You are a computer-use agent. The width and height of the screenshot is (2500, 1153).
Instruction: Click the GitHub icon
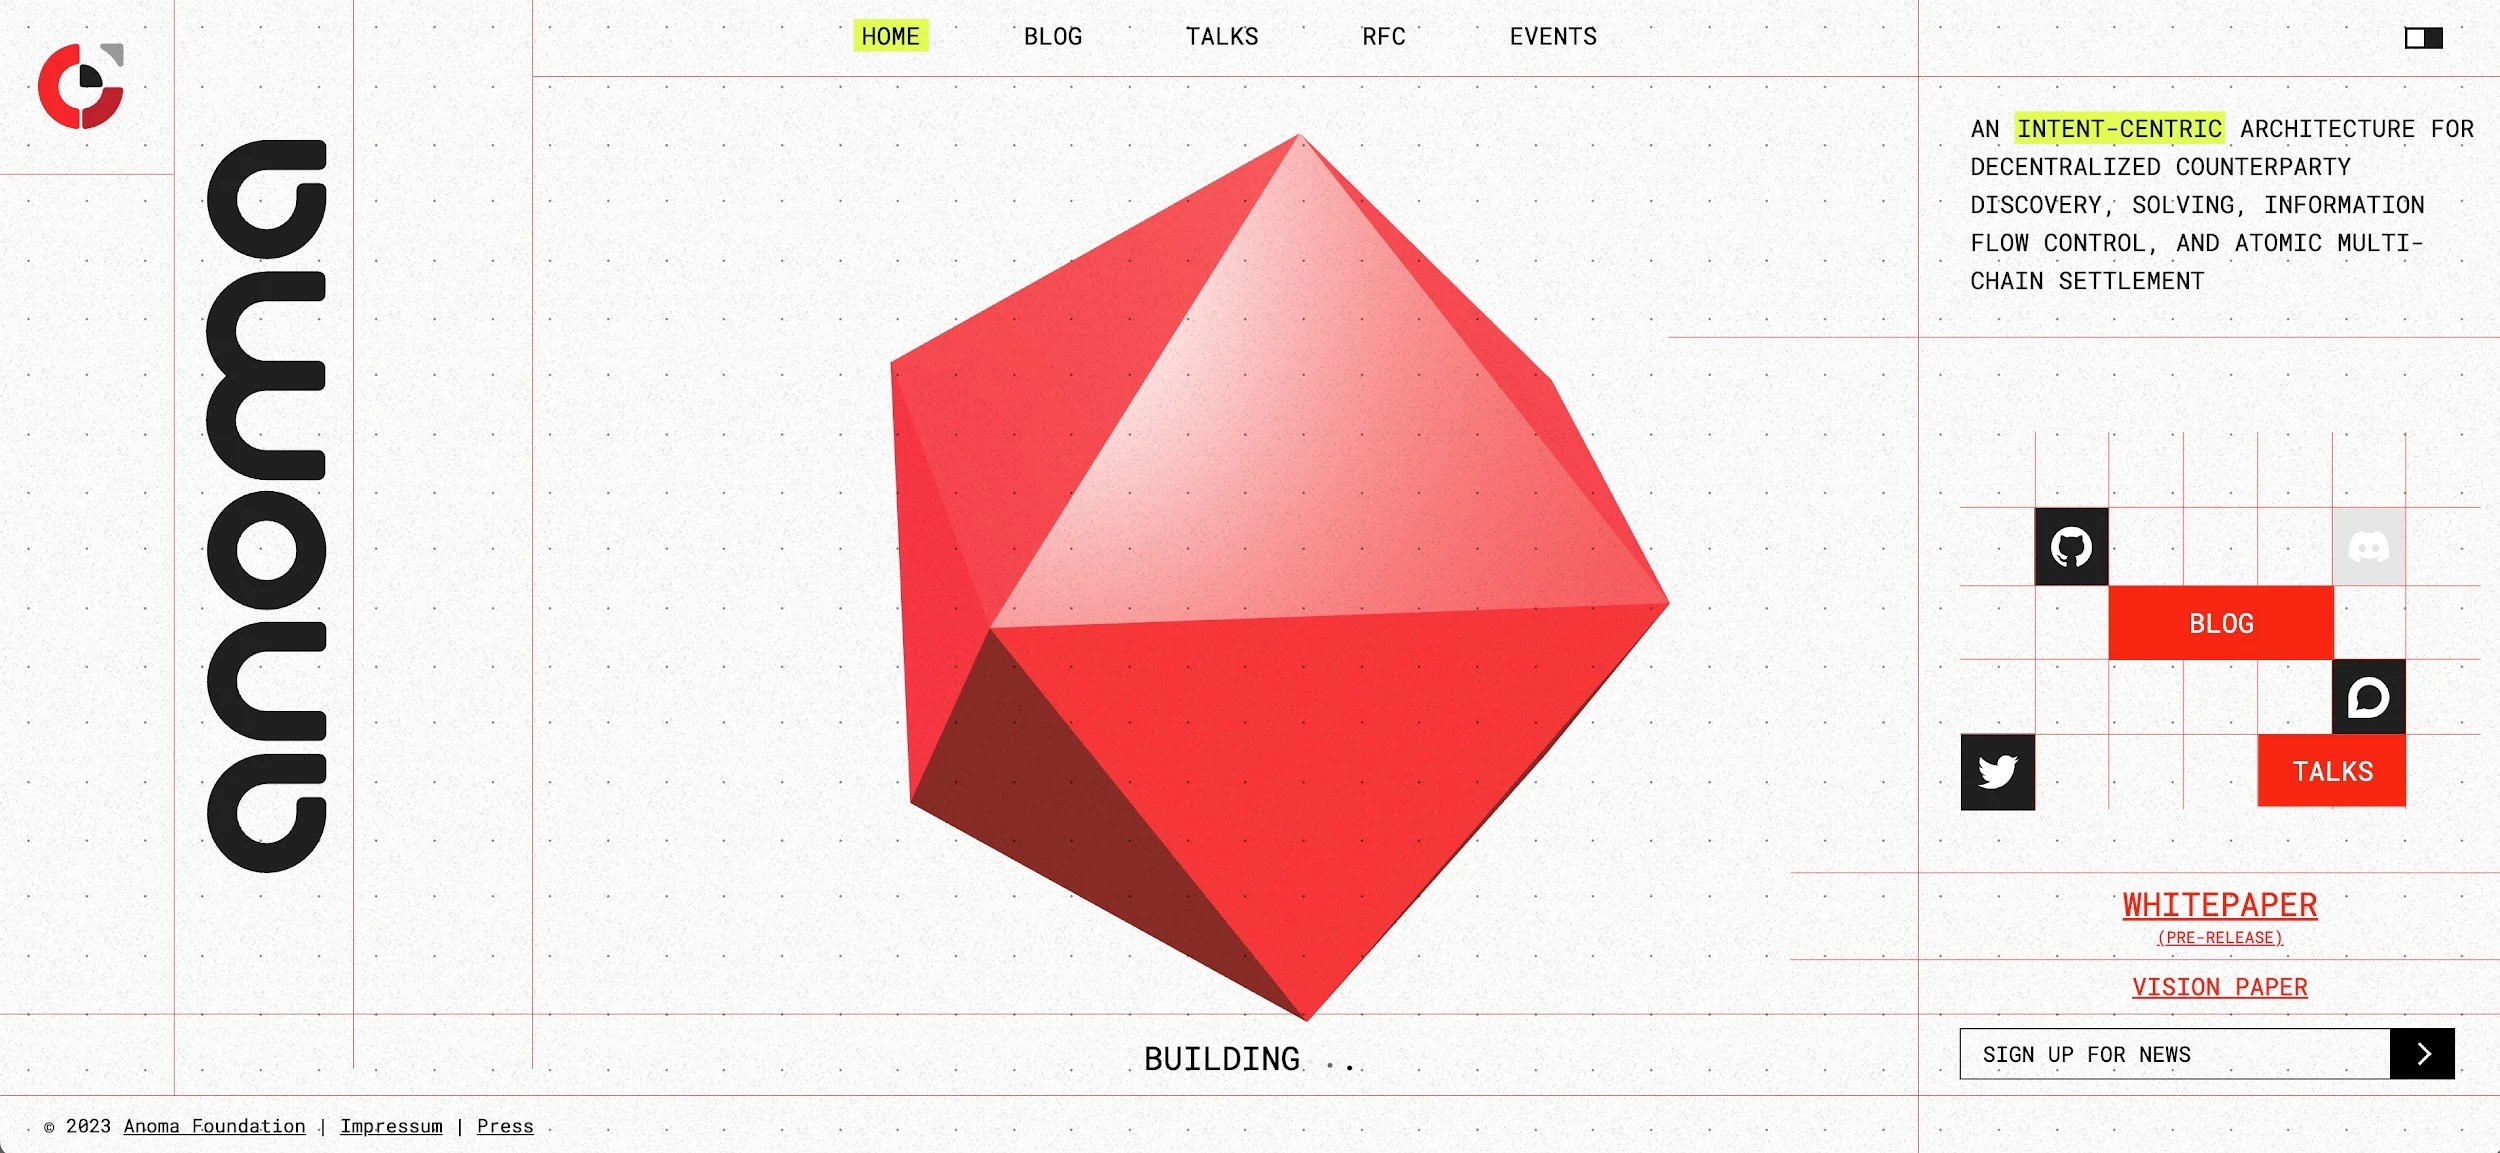pyautogui.click(x=2071, y=545)
